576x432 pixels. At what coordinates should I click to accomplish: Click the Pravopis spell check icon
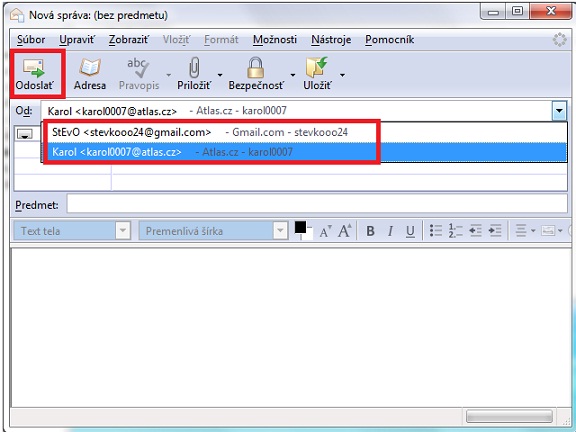[x=138, y=68]
